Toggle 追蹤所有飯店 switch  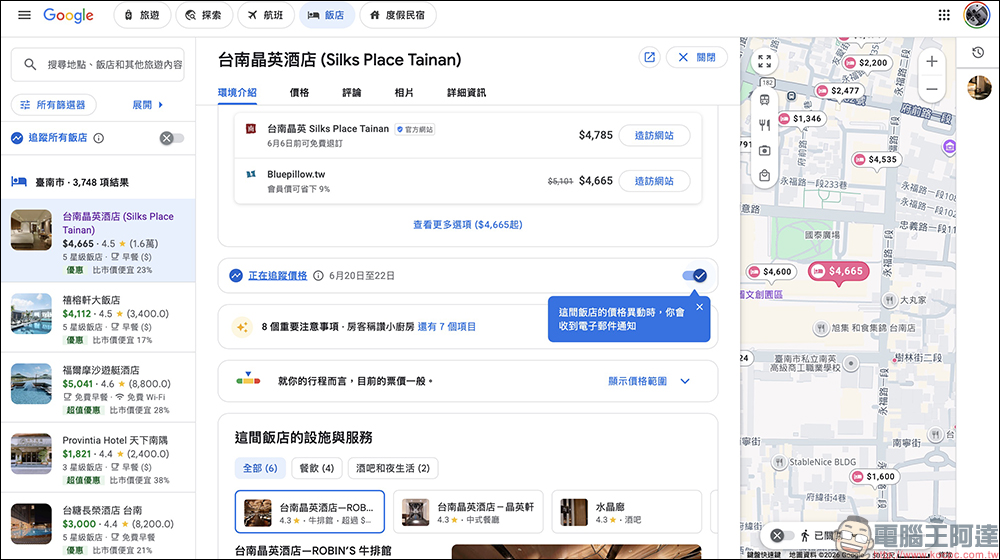click(172, 138)
